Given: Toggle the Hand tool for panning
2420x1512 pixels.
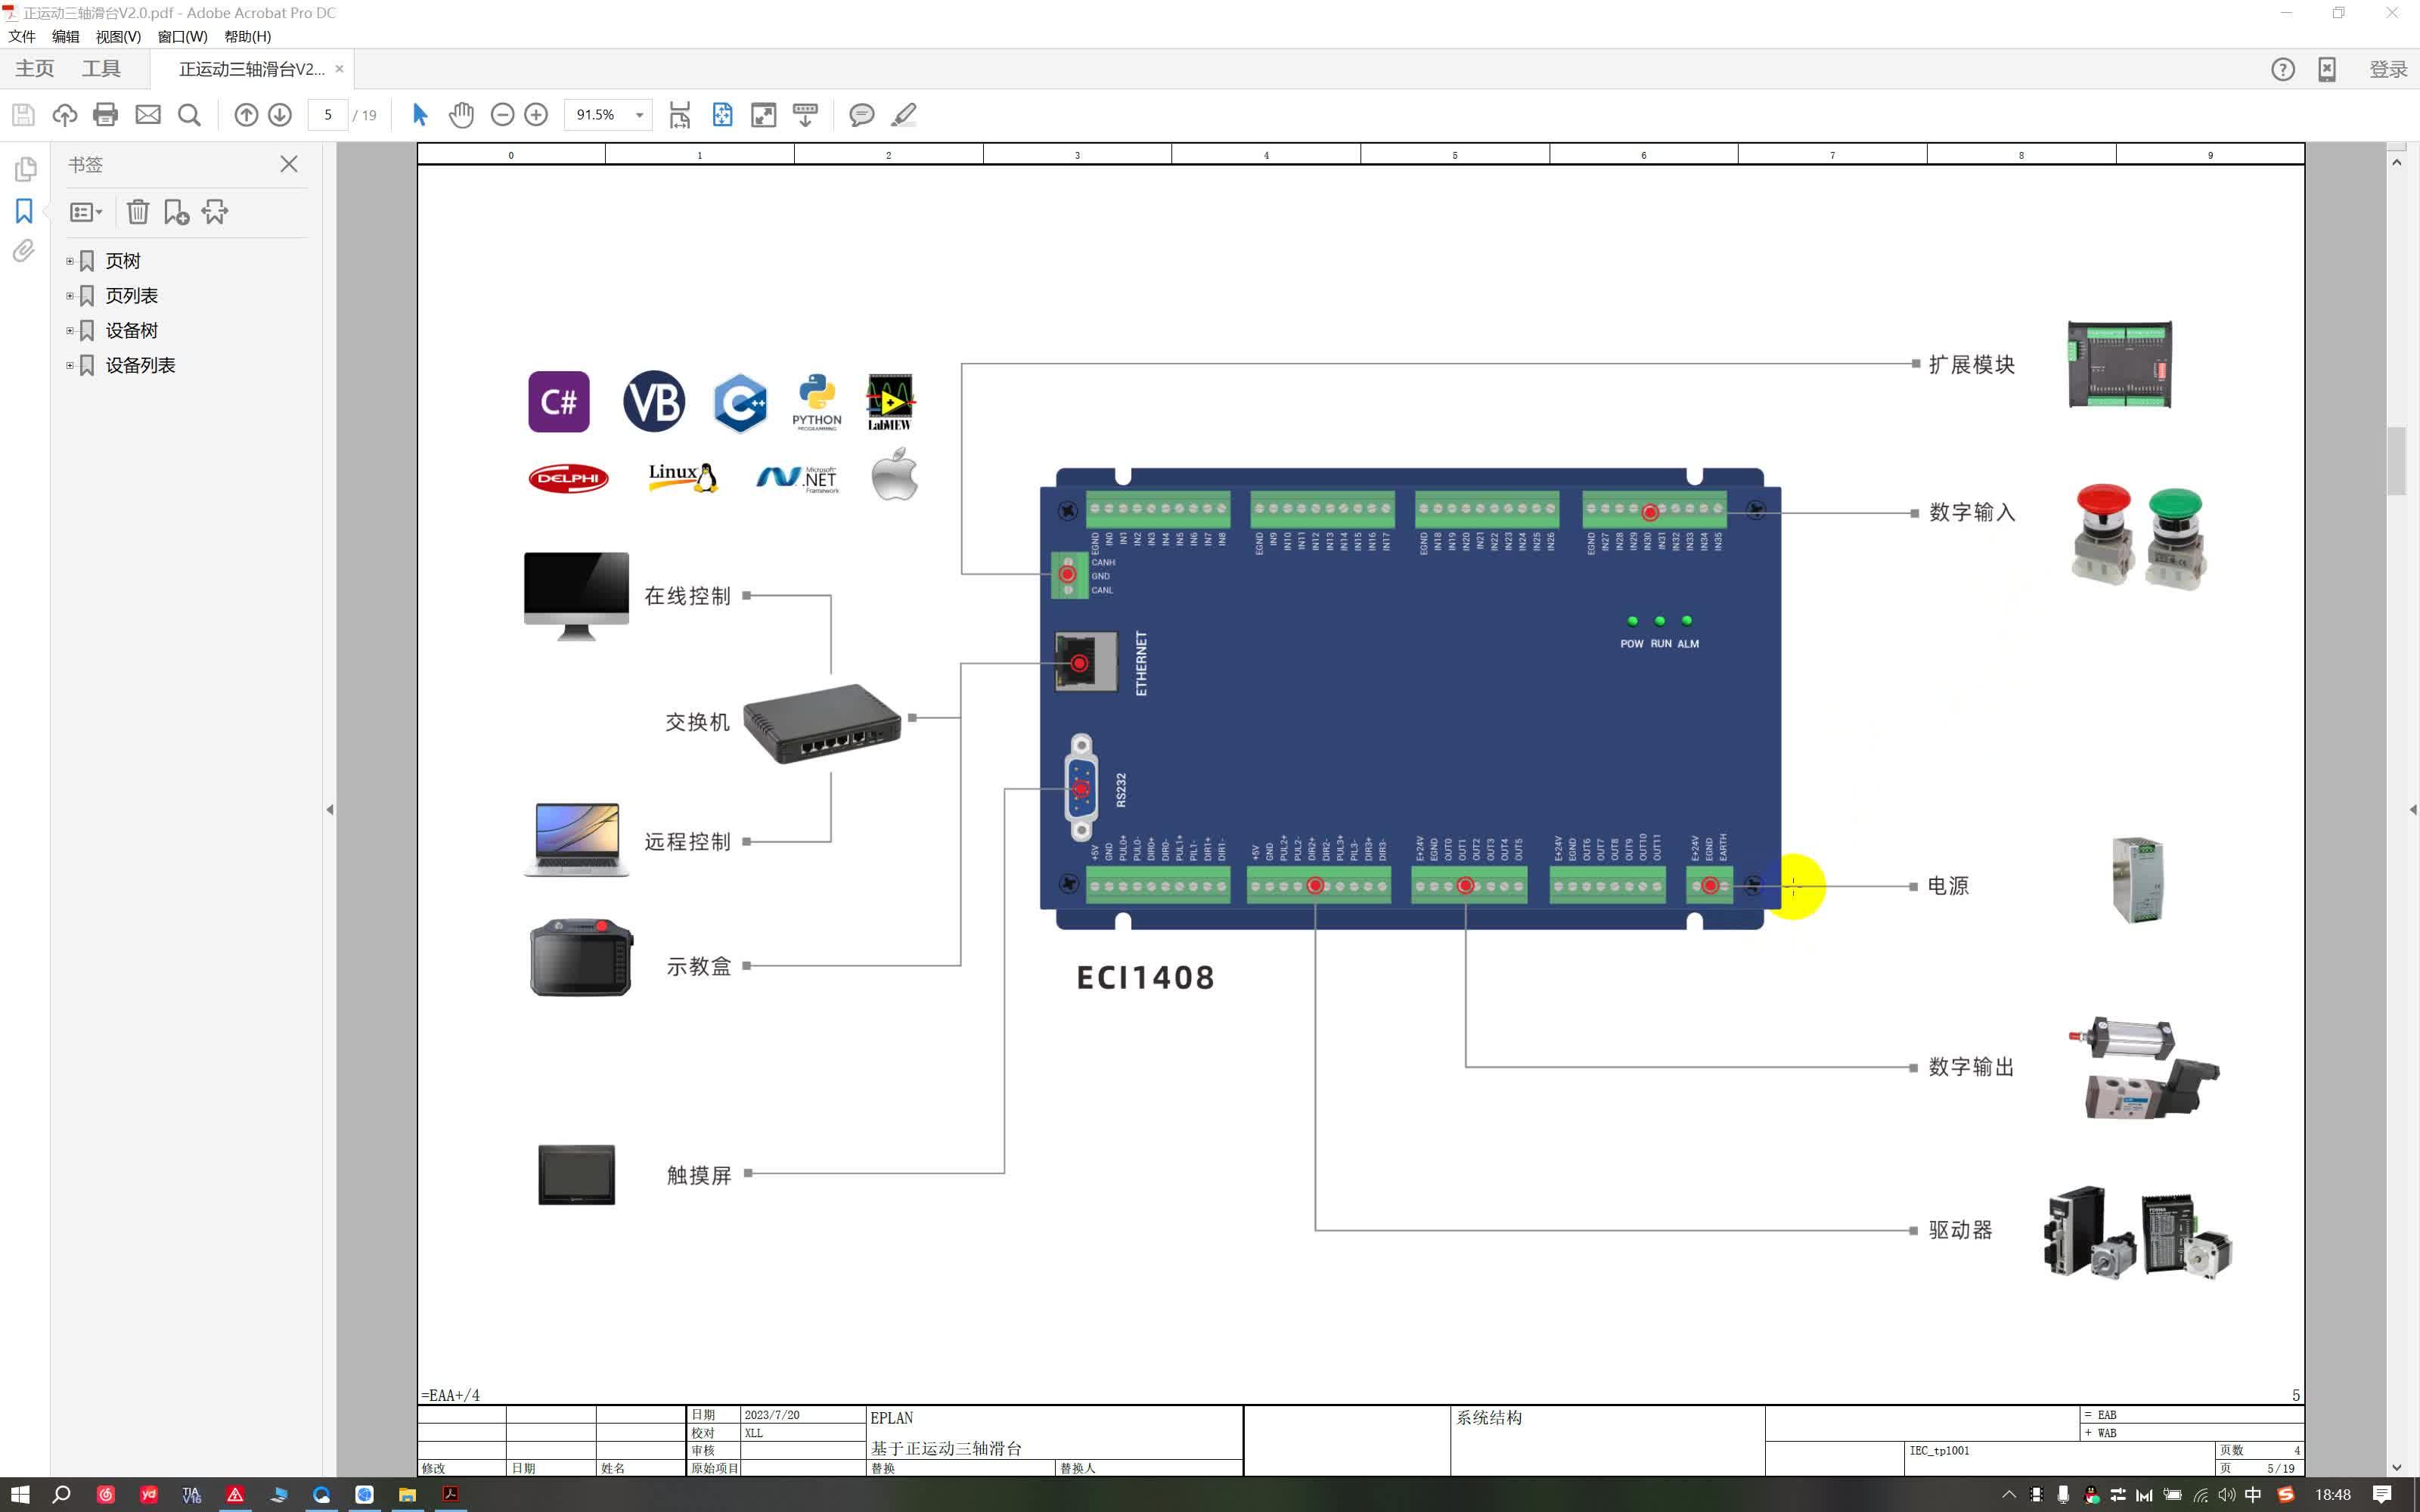Looking at the screenshot, I should pos(461,114).
